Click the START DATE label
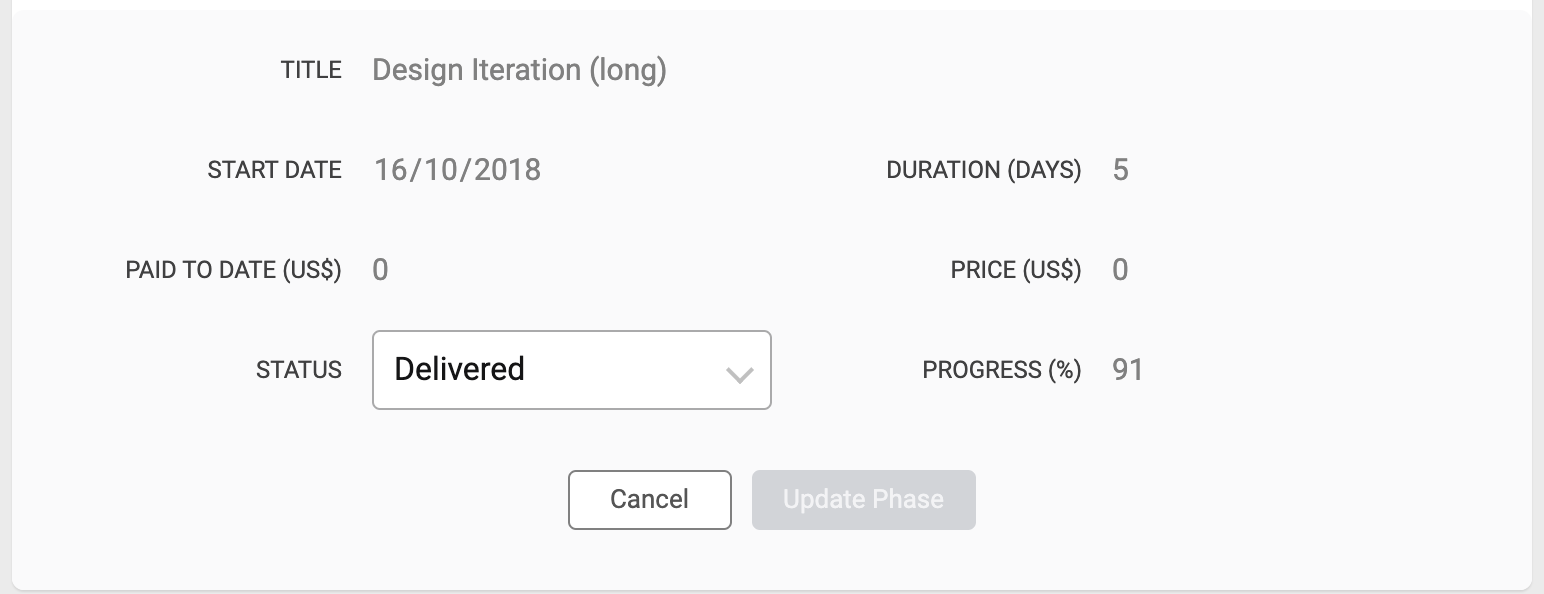This screenshot has width=1544, height=594. point(274,170)
